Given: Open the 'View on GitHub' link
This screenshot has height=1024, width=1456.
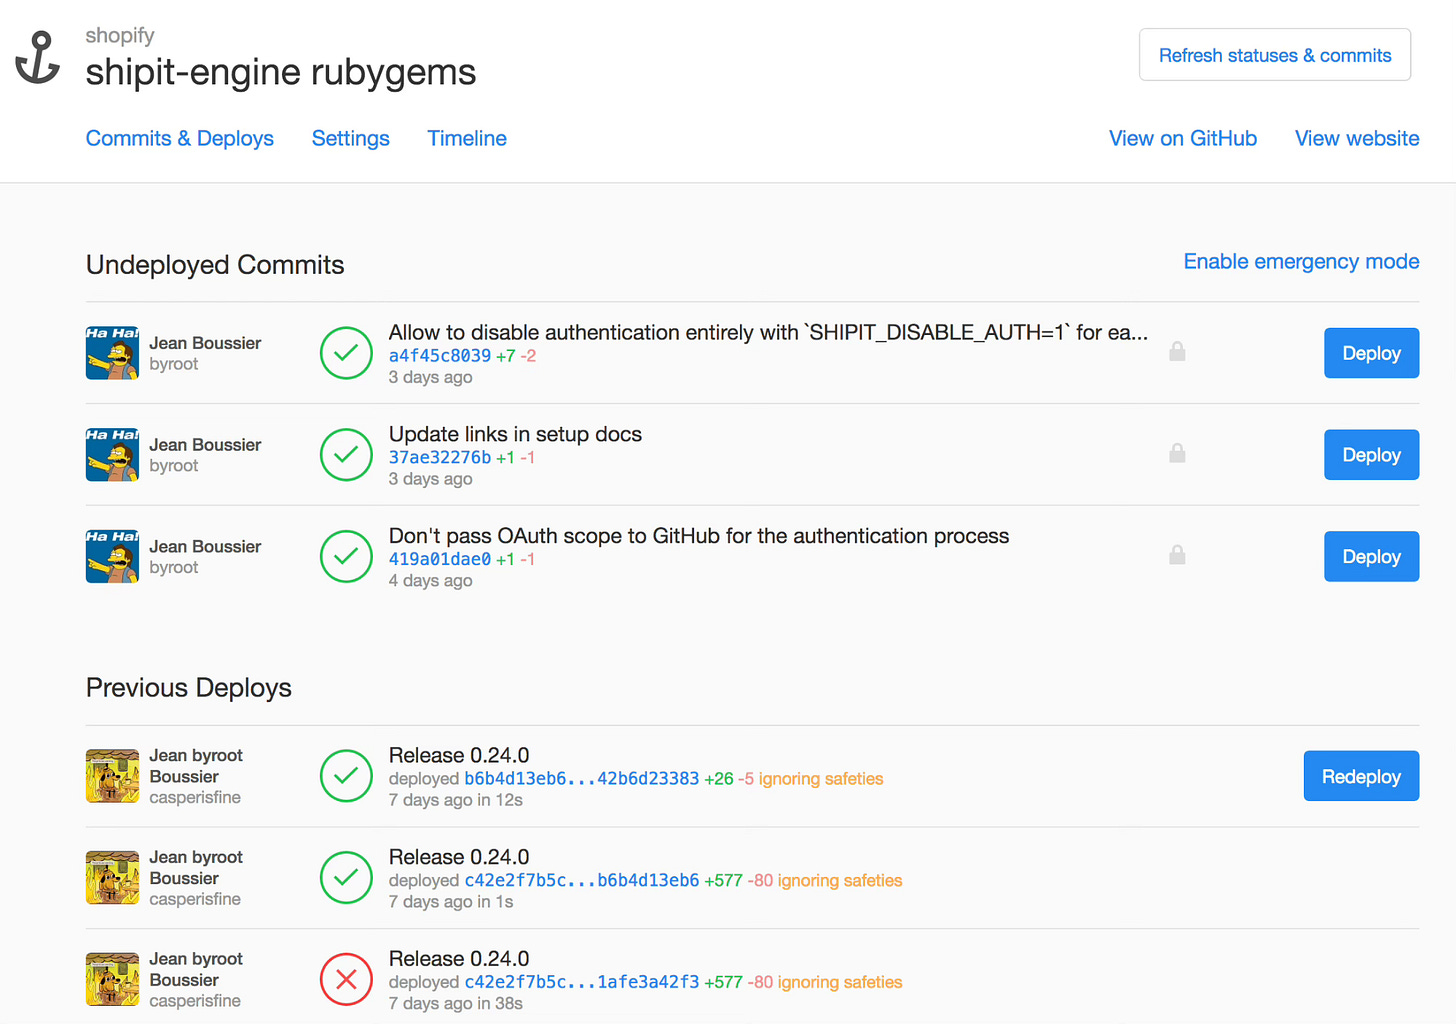Looking at the screenshot, I should [1183, 138].
